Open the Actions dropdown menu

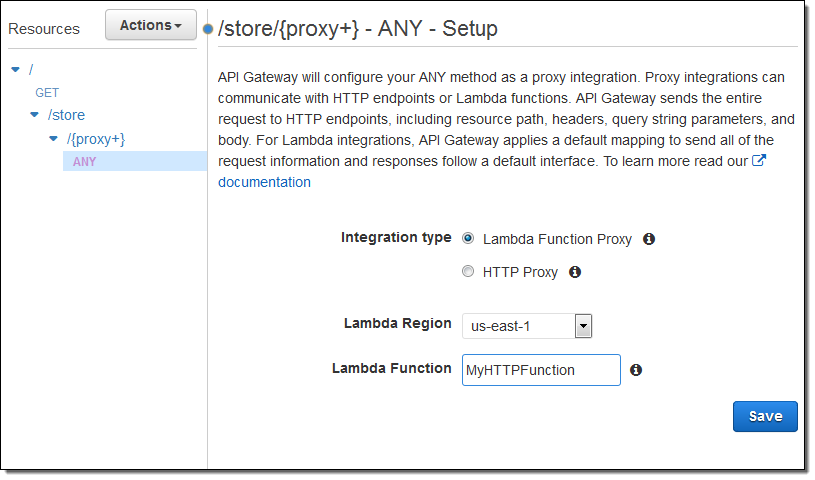tap(150, 25)
